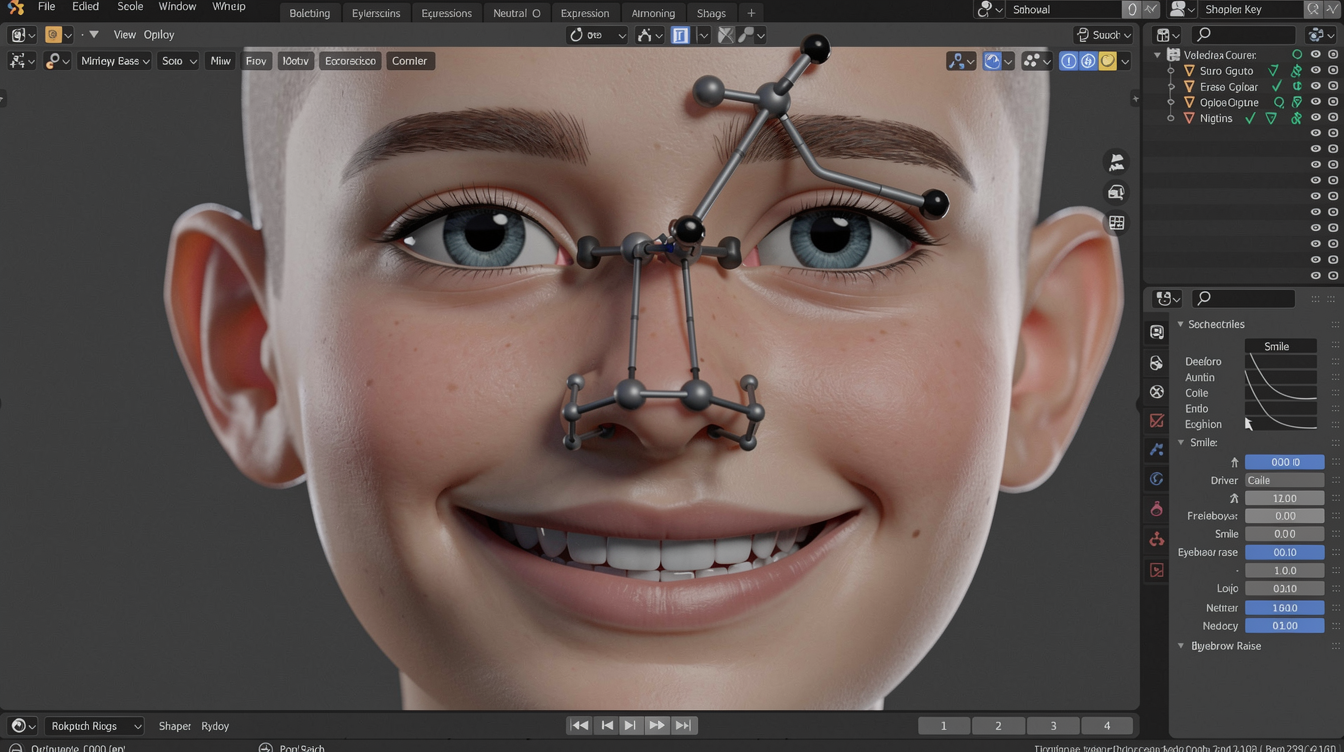Click the Eyebiaor rase value slider
Image resolution: width=1344 pixels, height=752 pixels.
(1285, 552)
